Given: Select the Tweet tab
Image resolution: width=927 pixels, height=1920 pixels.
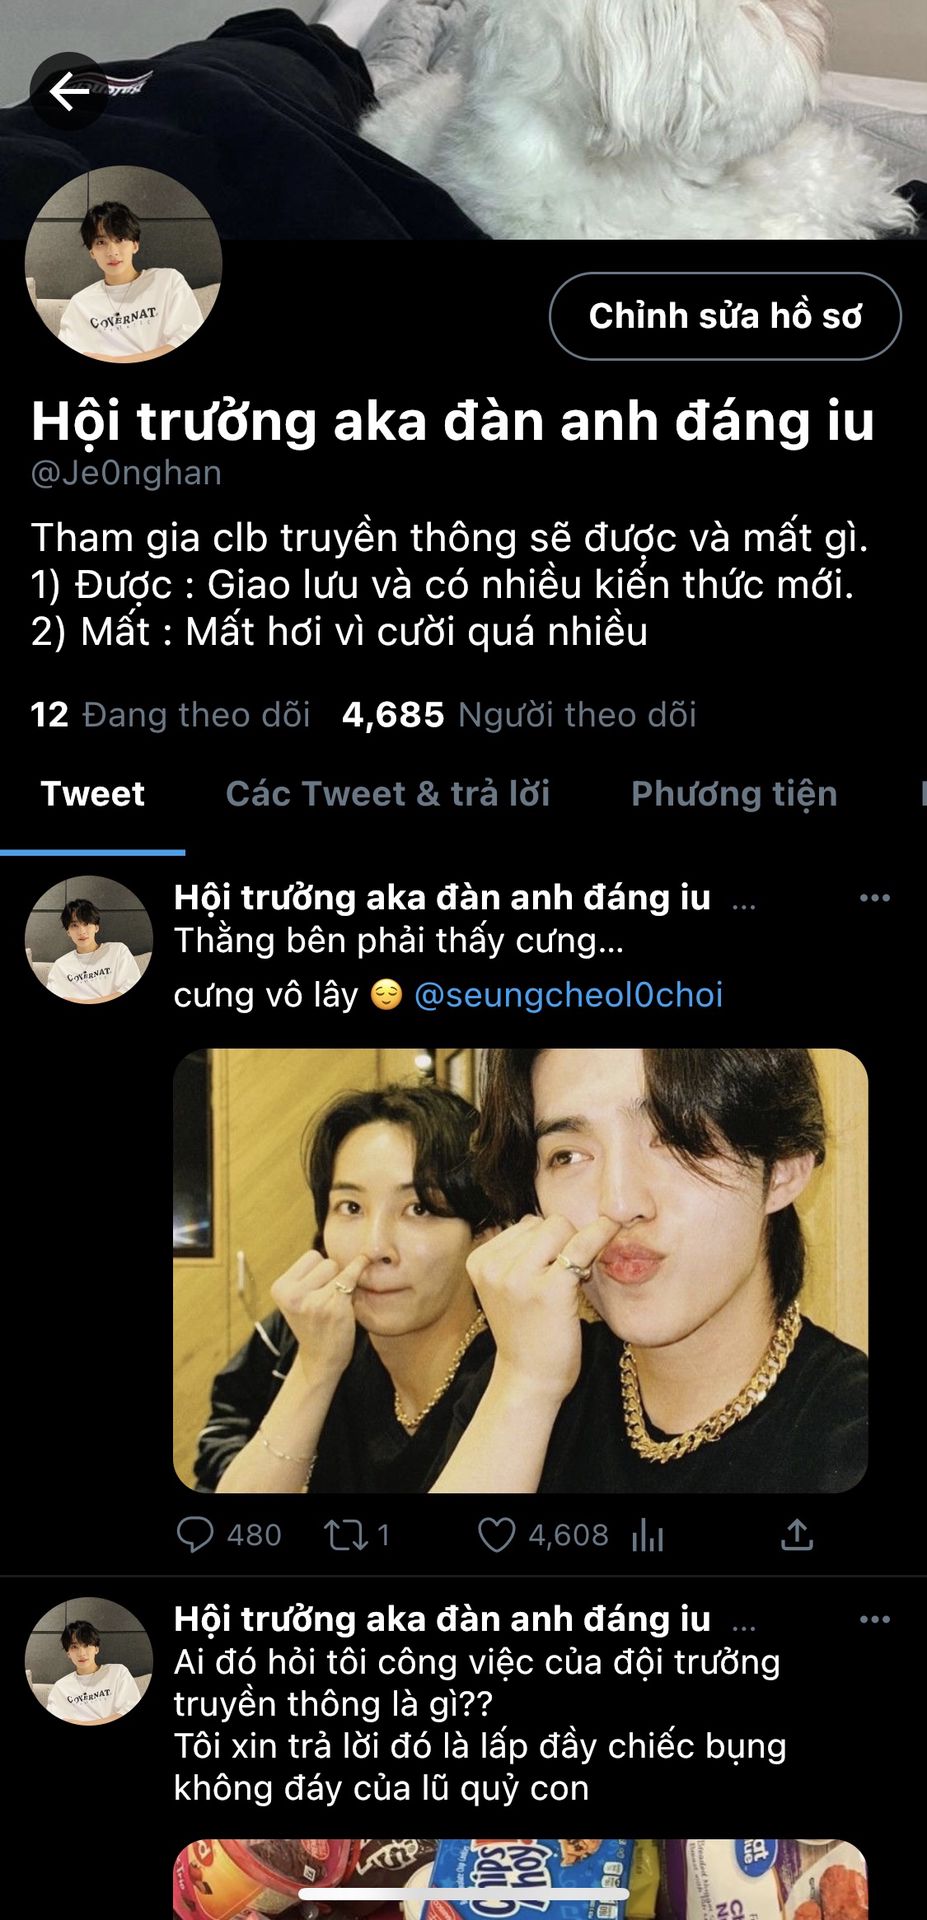Looking at the screenshot, I should pos(92,794).
